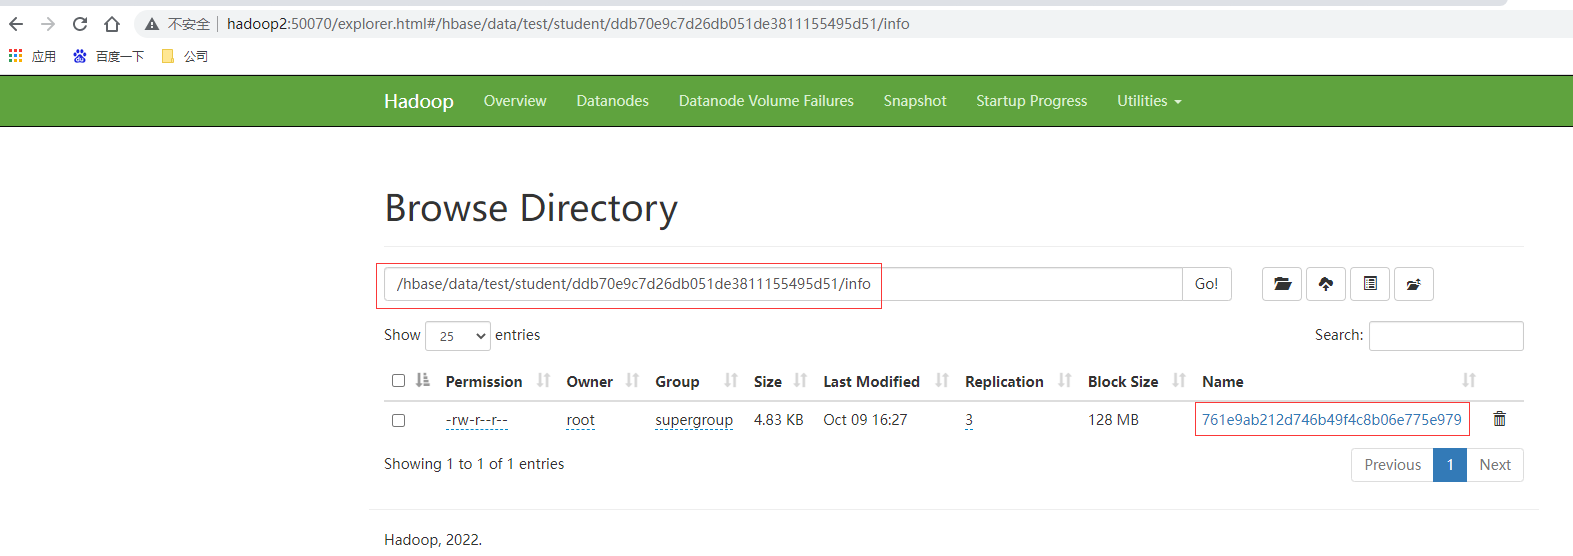Click the not-secure warning icon

152,24
